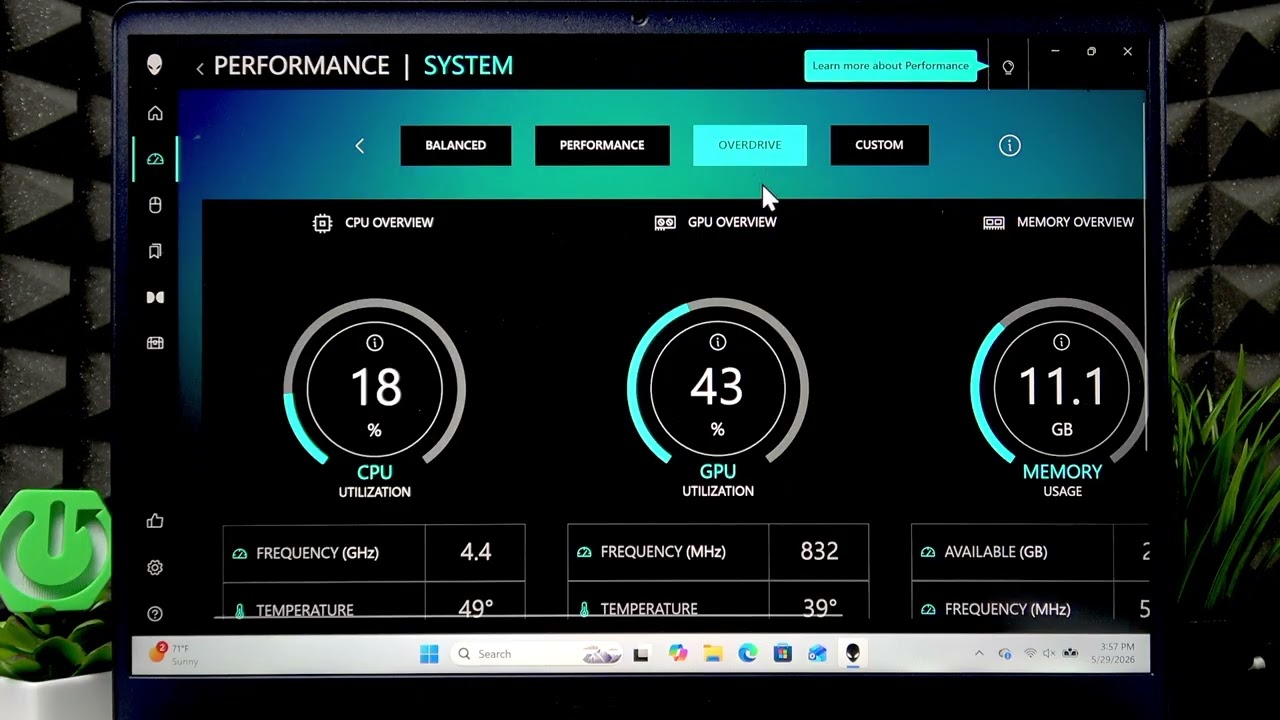
Task: Click the battery tray icon
Action: coord(1070,654)
